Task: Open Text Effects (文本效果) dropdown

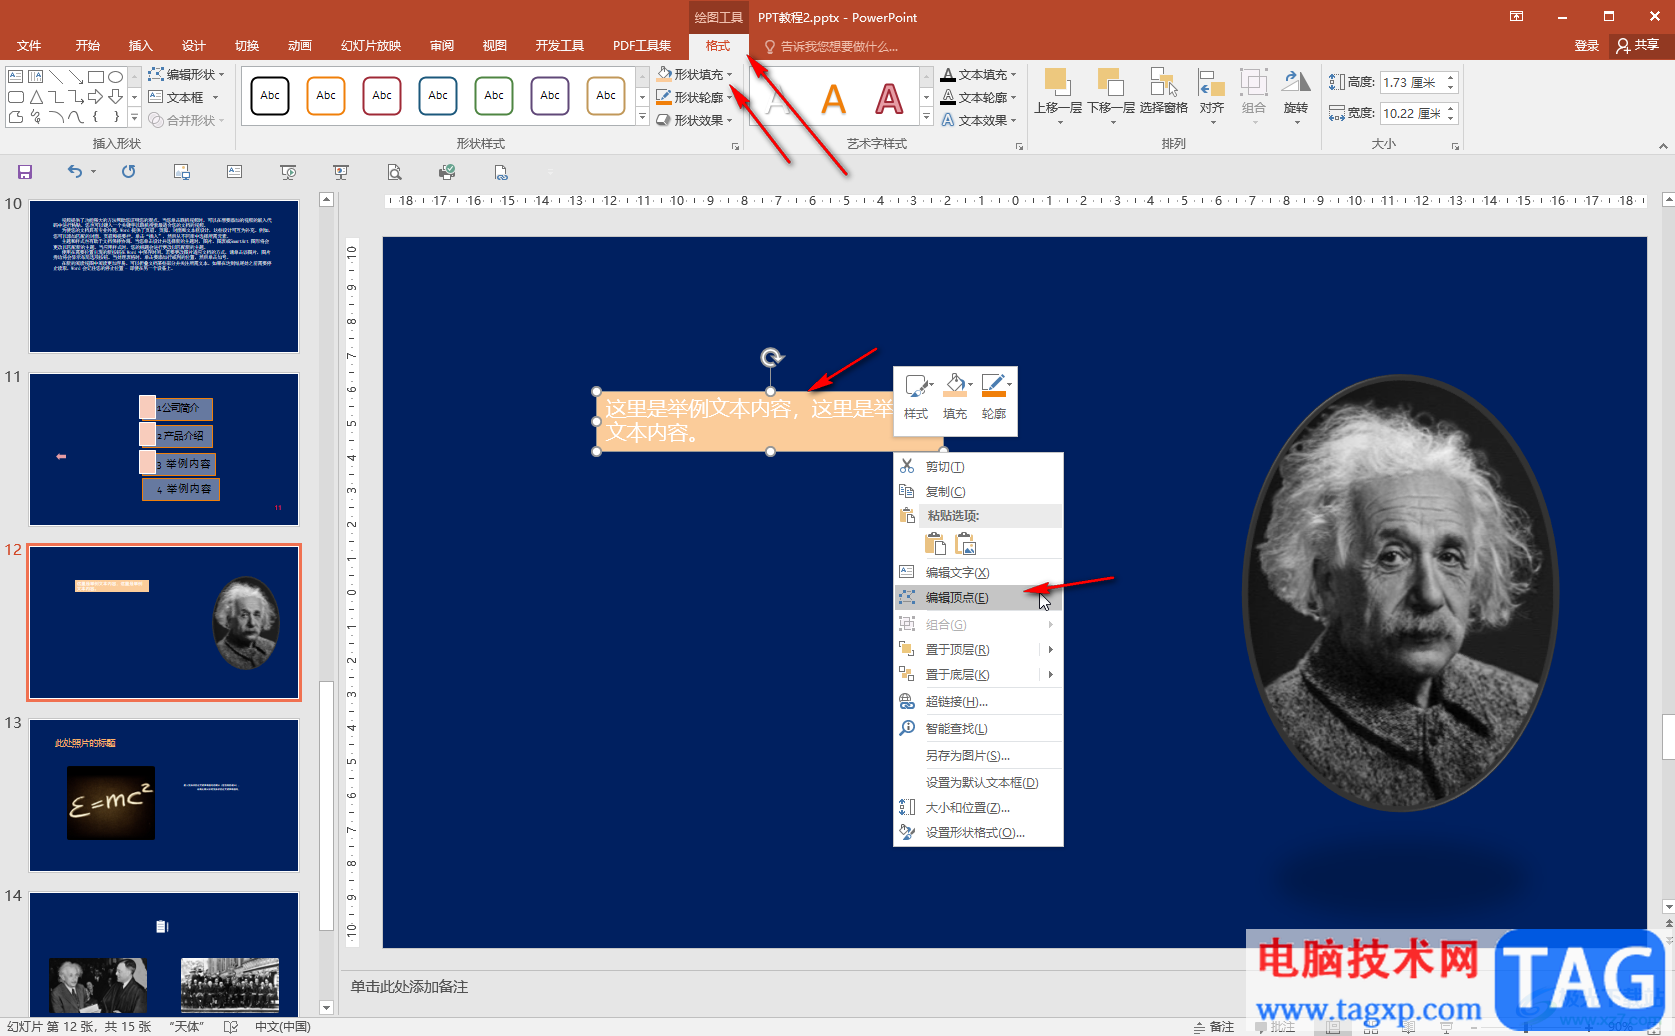Action: (979, 120)
